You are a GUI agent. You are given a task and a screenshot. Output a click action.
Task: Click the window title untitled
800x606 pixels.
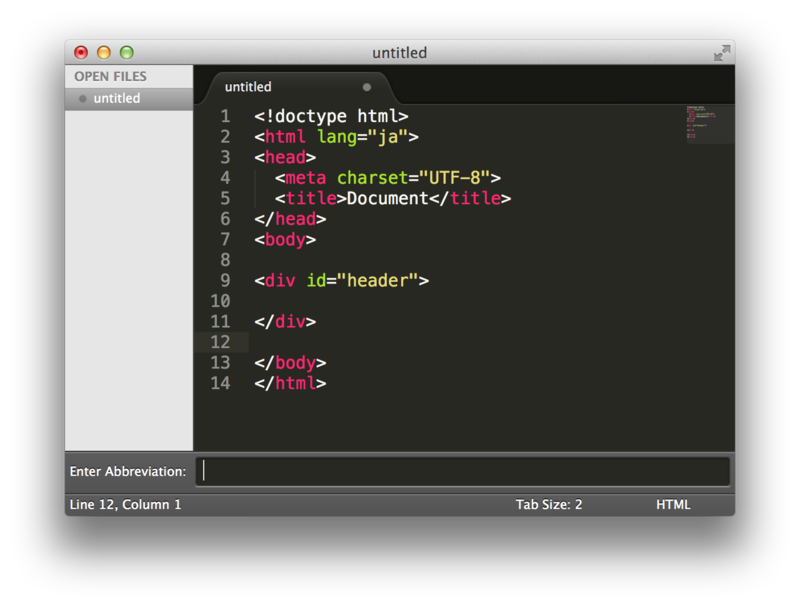399,53
